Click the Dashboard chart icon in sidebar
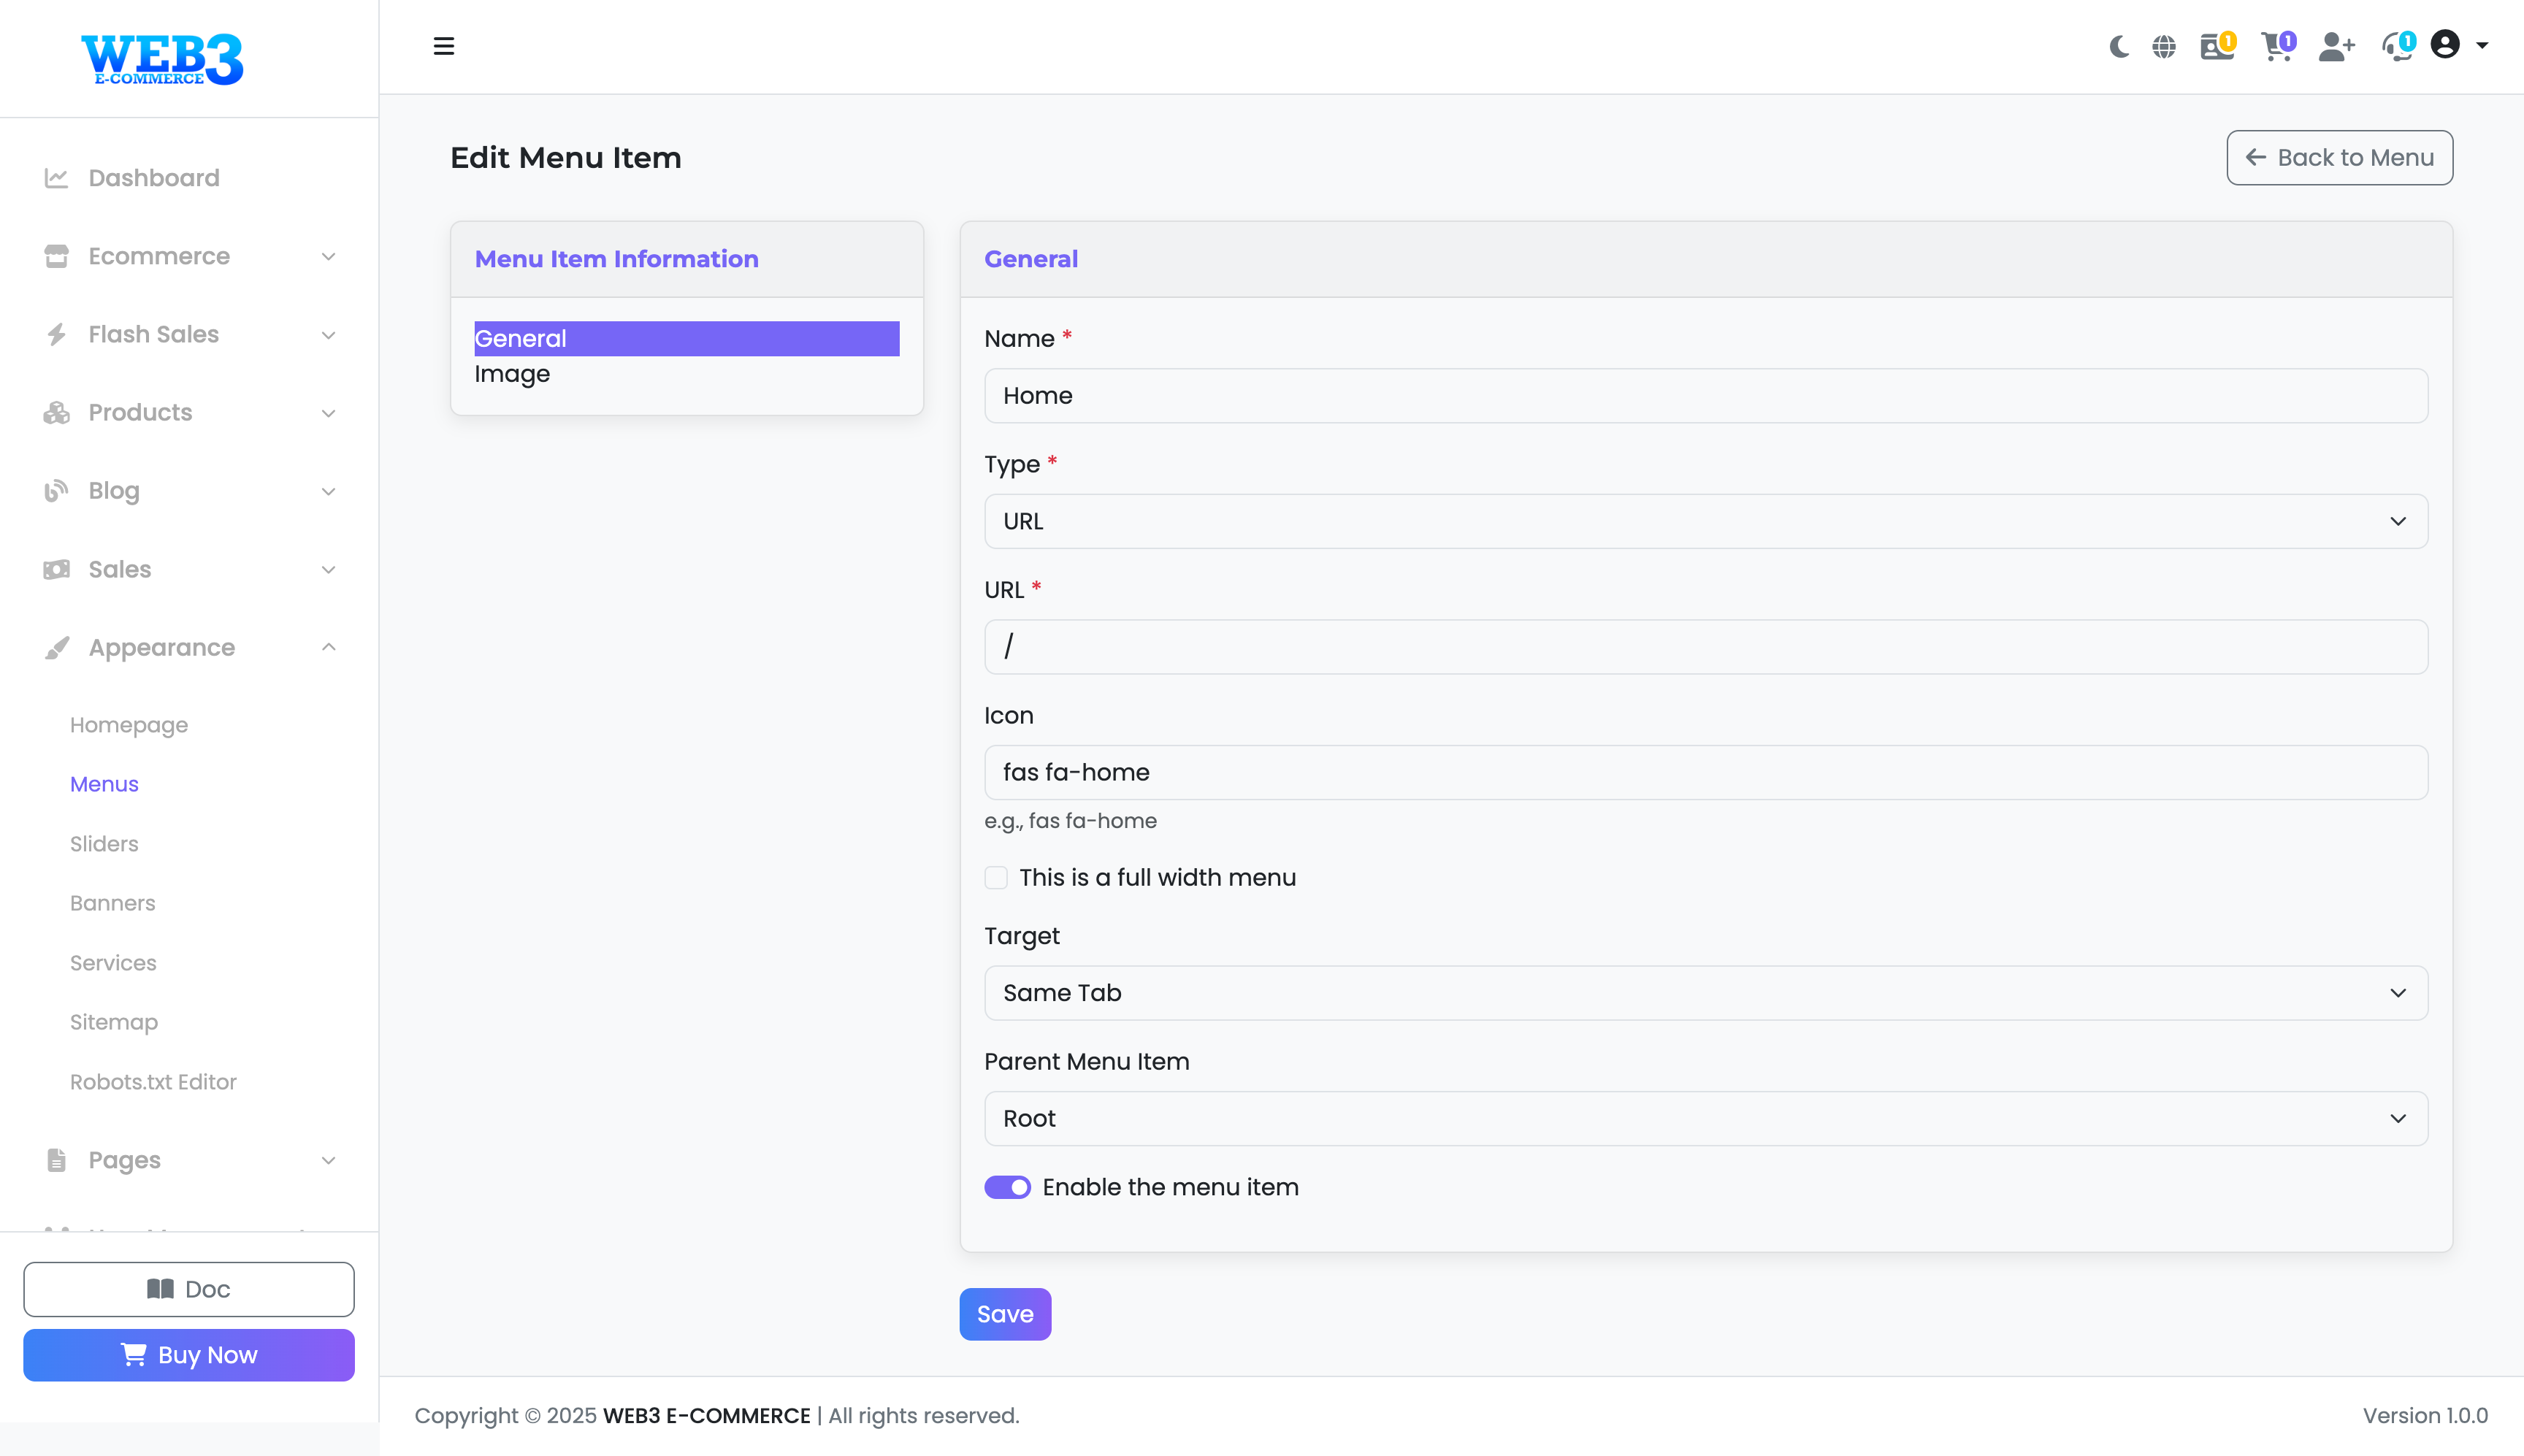The width and height of the screenshot is (2524, 1456). 56,178
